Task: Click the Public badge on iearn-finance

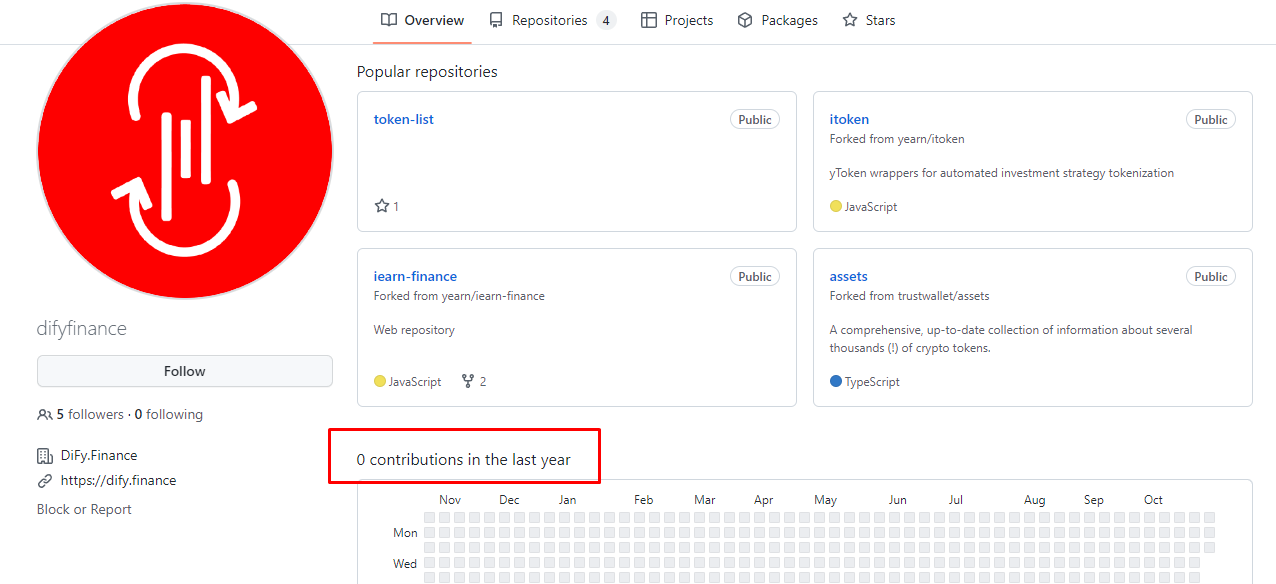Action: click(755, 276)
